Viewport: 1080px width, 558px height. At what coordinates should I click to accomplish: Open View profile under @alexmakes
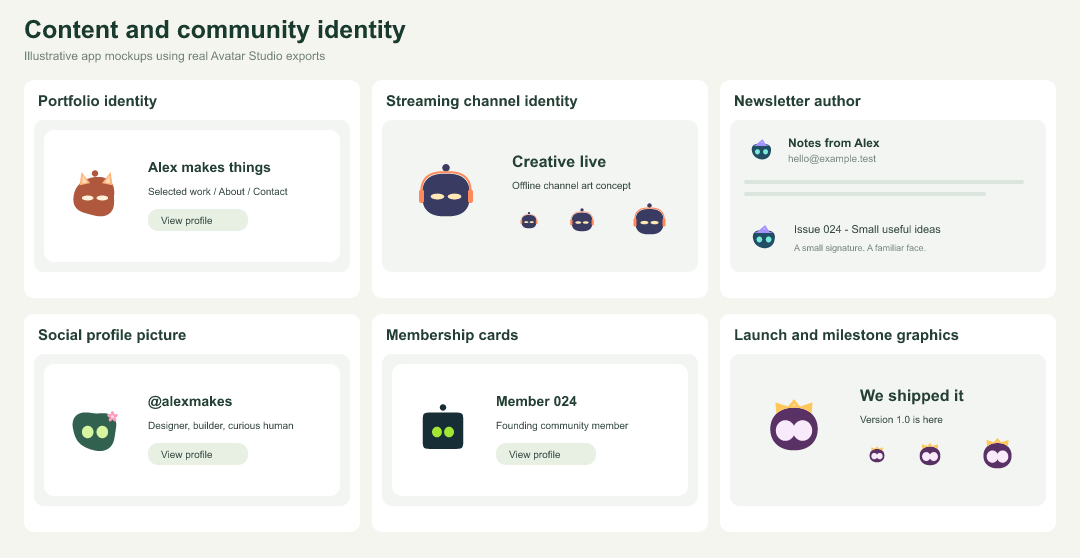(198, 455)
